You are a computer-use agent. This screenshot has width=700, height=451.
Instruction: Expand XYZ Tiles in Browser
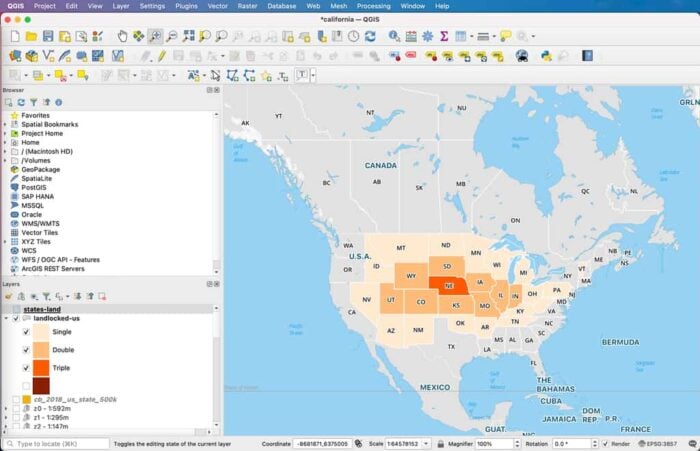(x=5, y=242)
